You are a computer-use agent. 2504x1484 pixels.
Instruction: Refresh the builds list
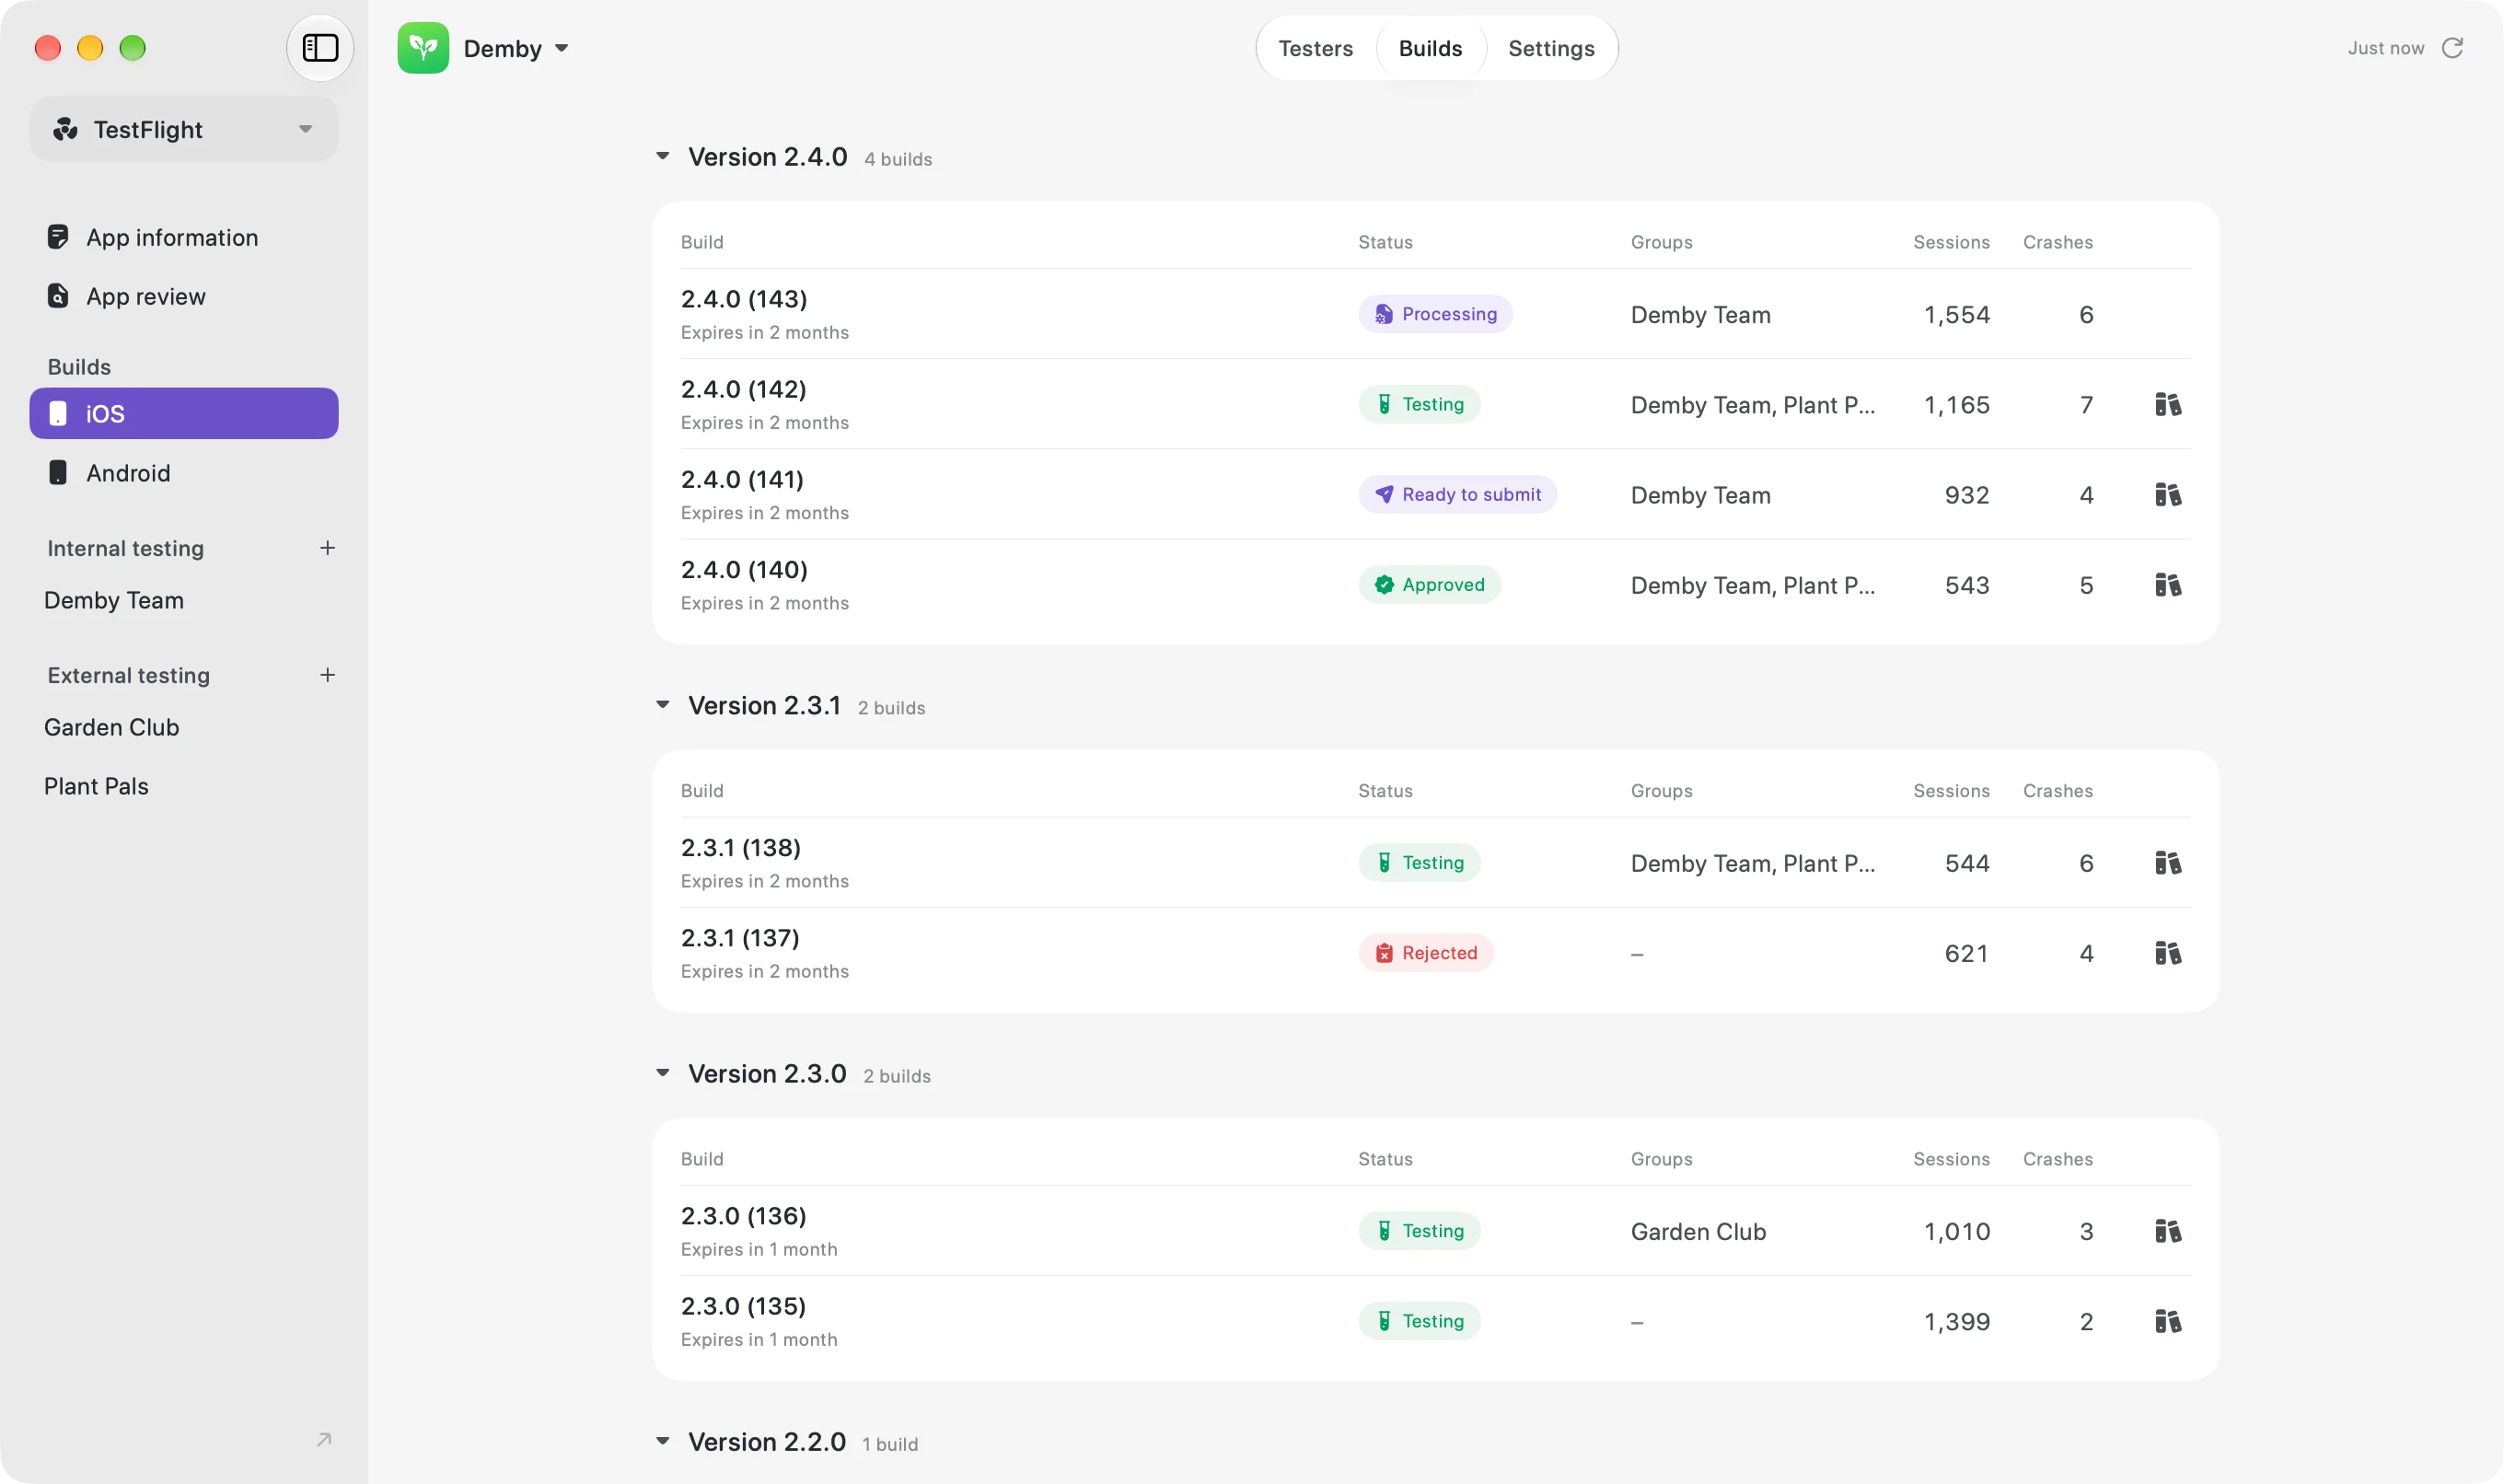(x=2452, y=48)
